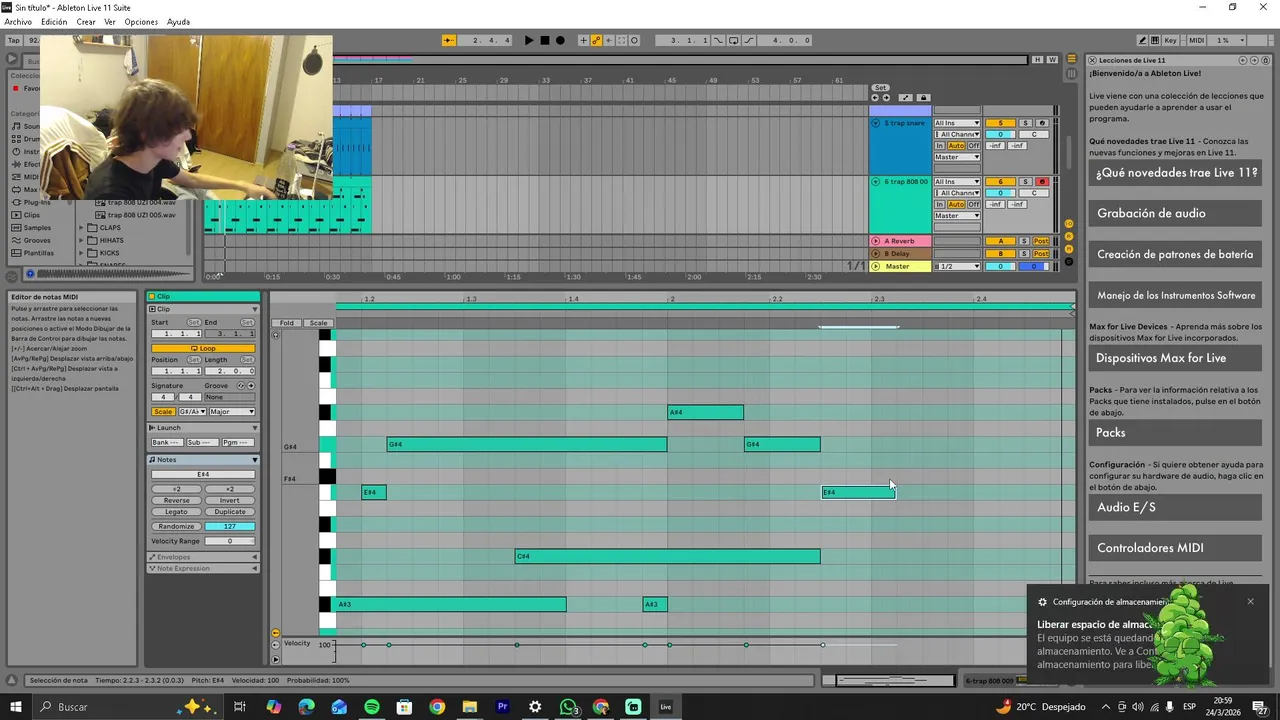The image size is (1280, 720).
Task: Toggle MIDI Map Mode switch
Action: pos(1197,40)
